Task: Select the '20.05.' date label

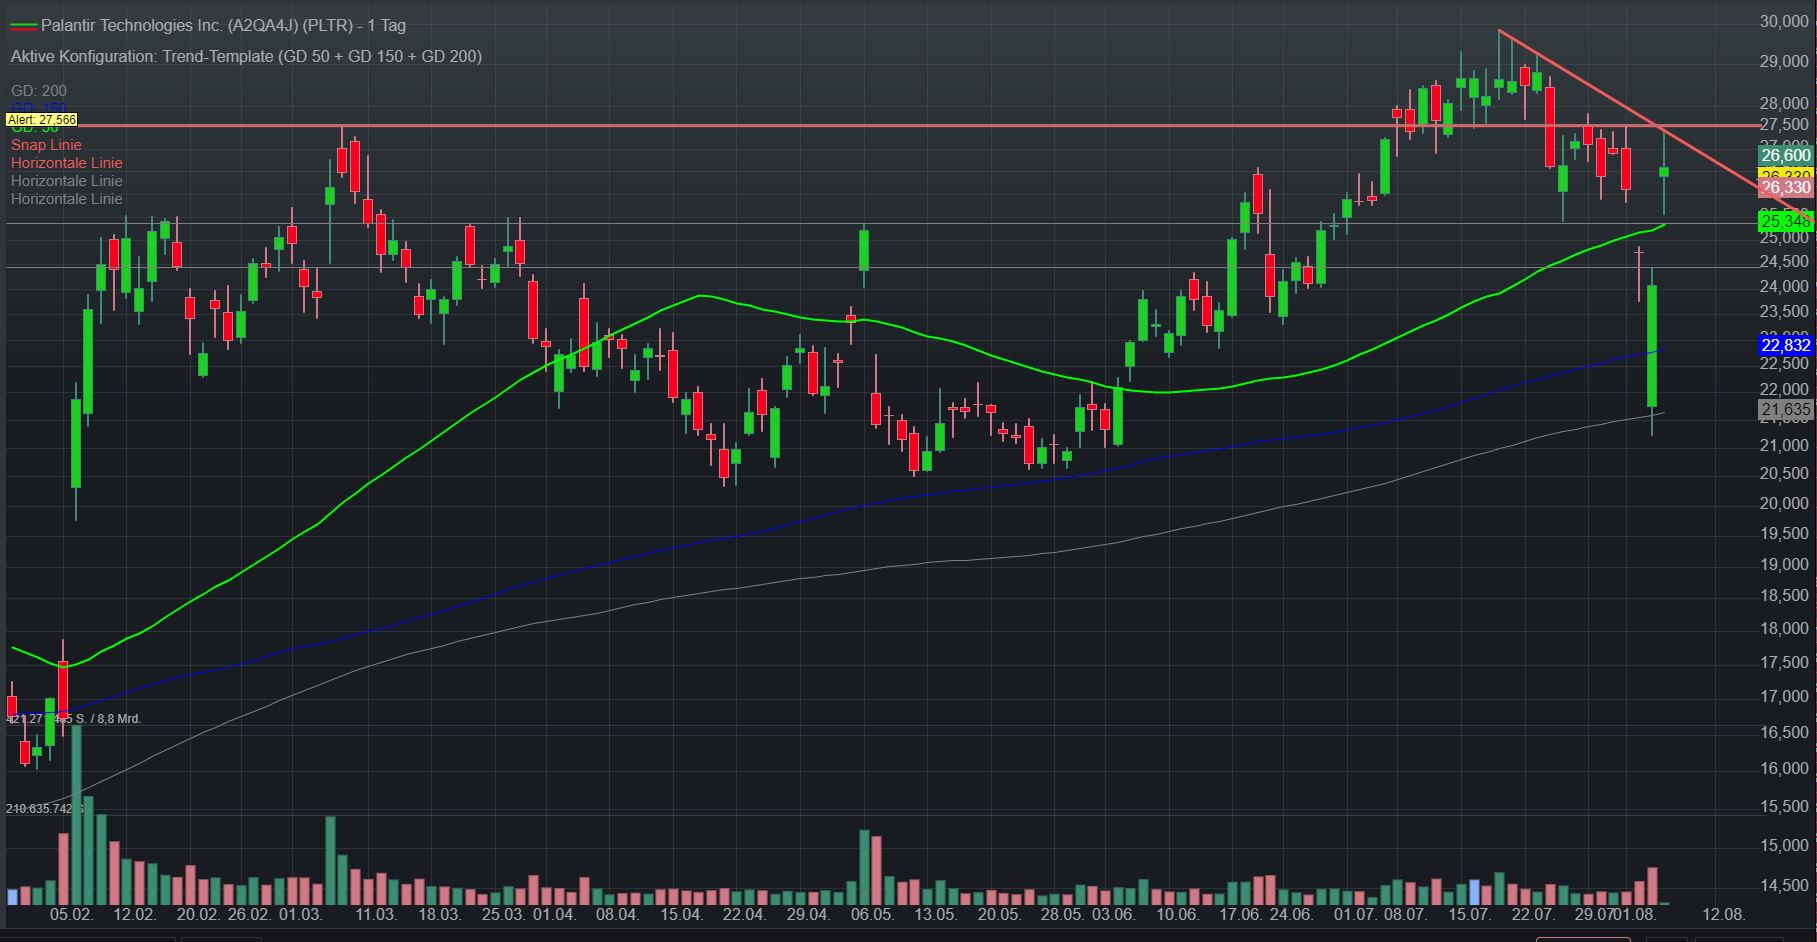Action: coord(999,914)
